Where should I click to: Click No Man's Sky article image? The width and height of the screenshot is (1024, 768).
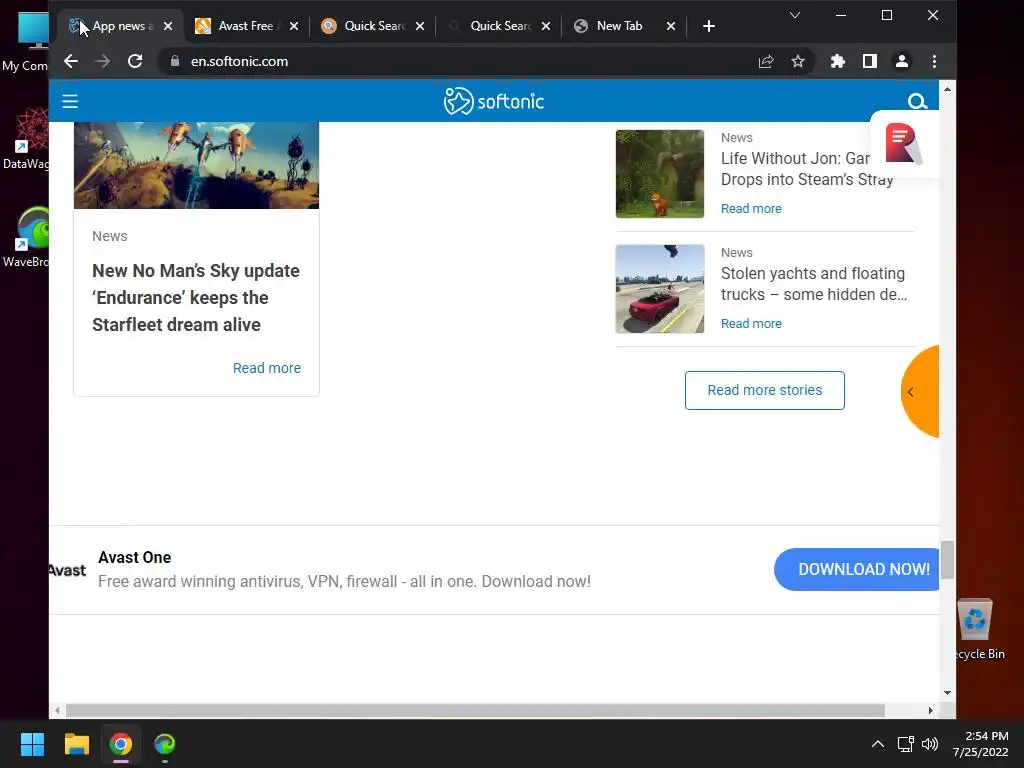[x=197, y=165]
